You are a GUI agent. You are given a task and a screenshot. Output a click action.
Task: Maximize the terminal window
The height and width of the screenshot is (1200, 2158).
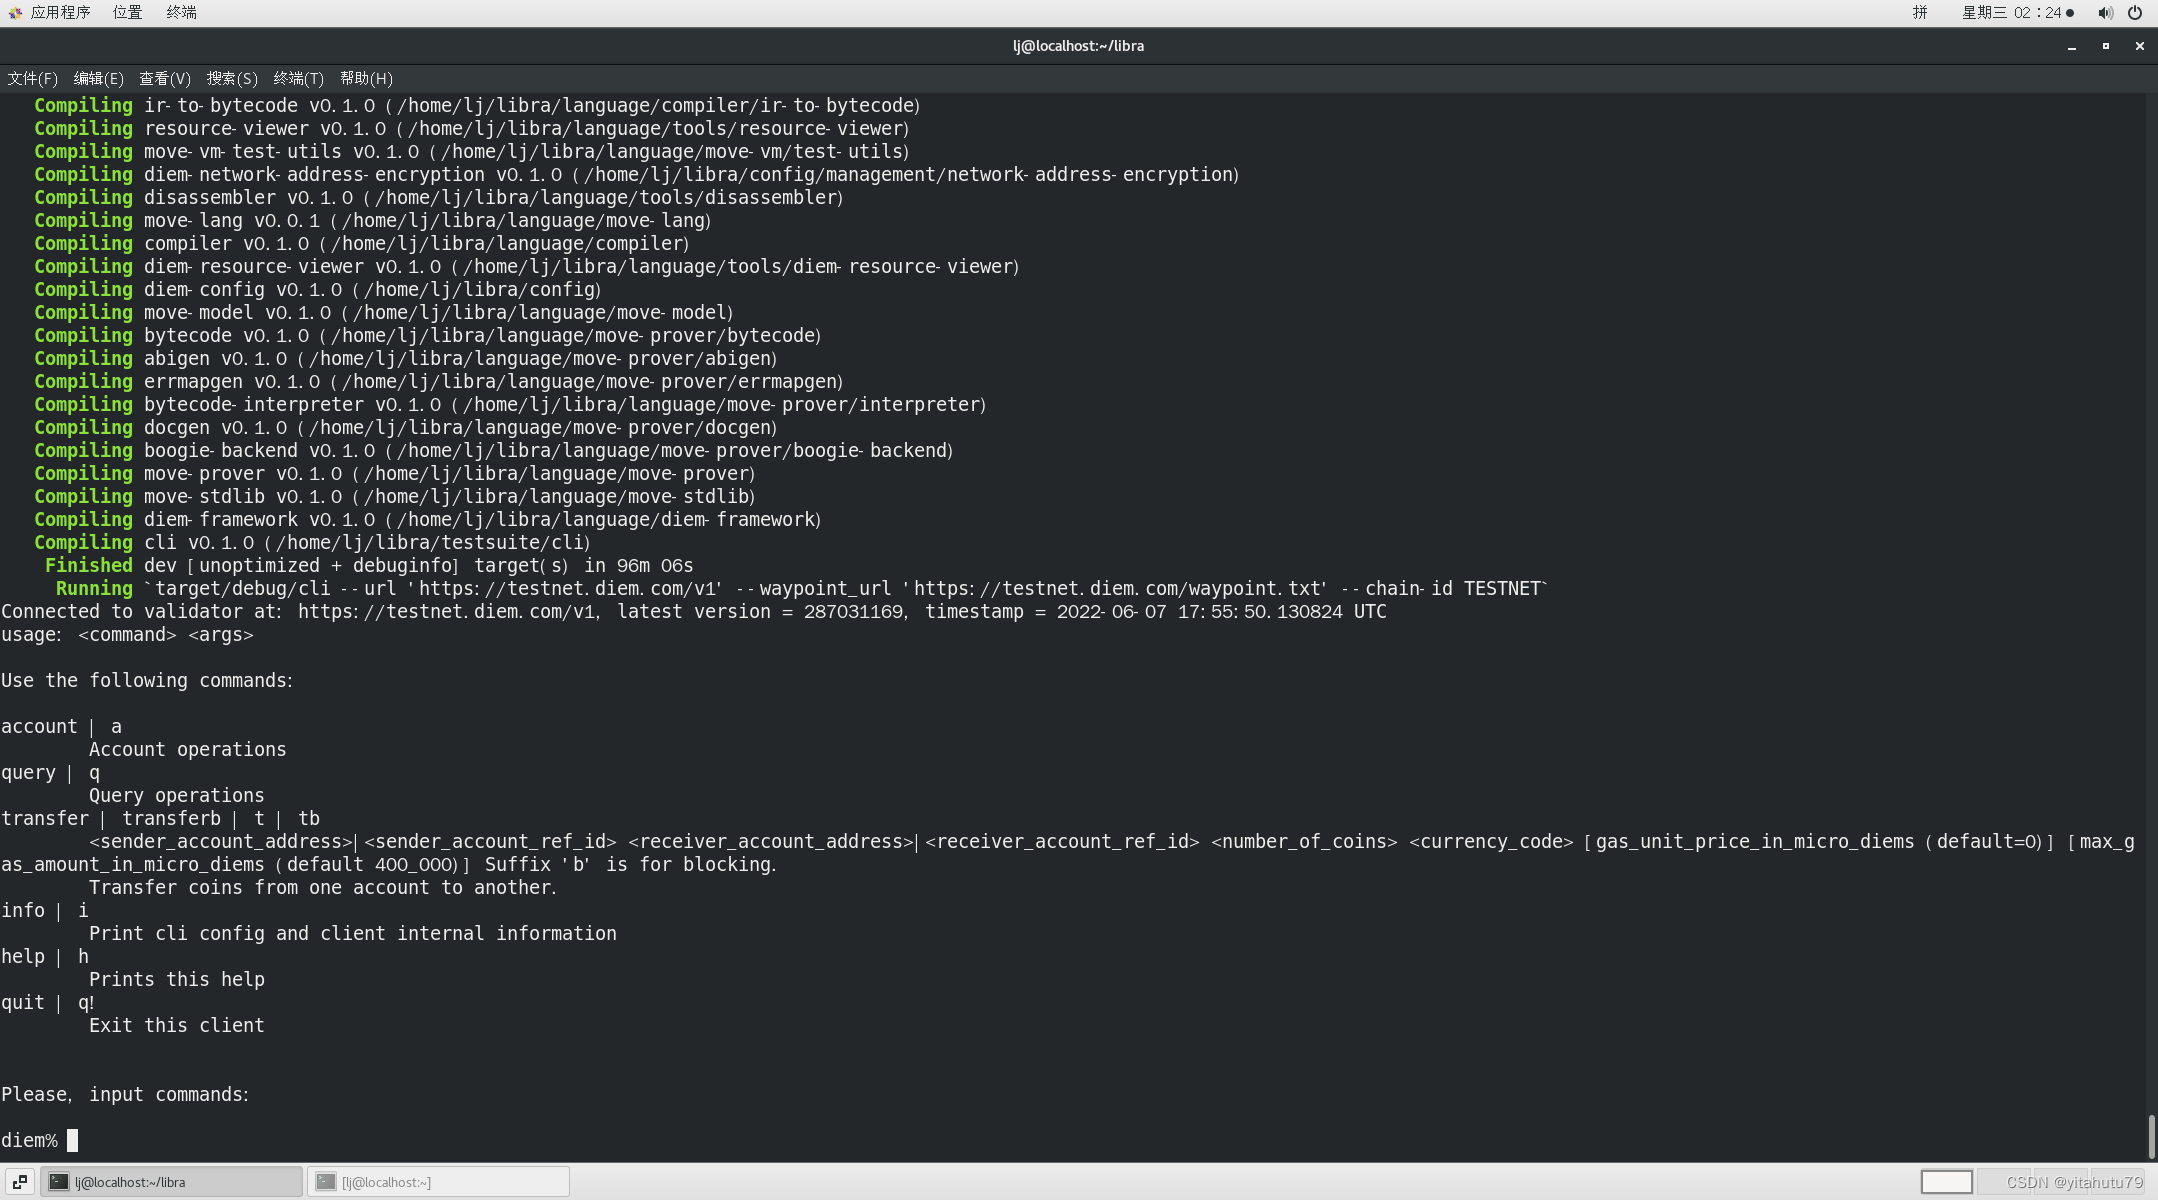(2106, 46)
